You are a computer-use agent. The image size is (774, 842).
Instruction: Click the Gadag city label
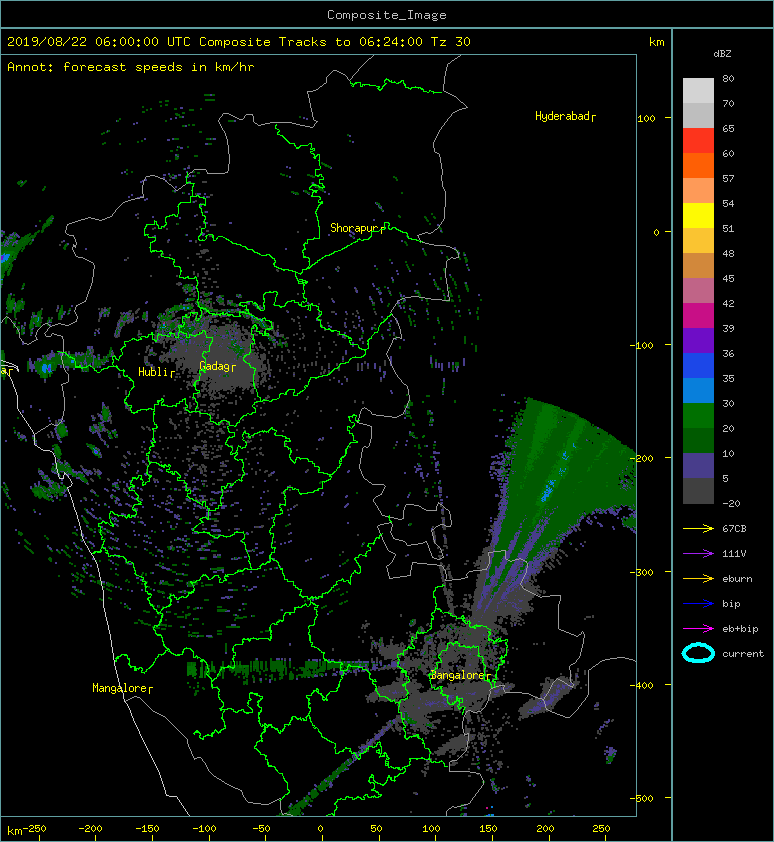217,367
